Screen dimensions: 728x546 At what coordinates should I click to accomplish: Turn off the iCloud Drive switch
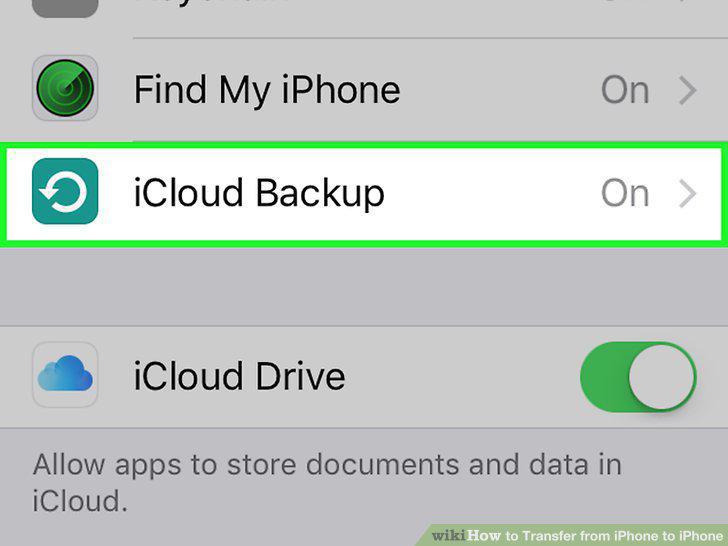click(x=638, y=376)
